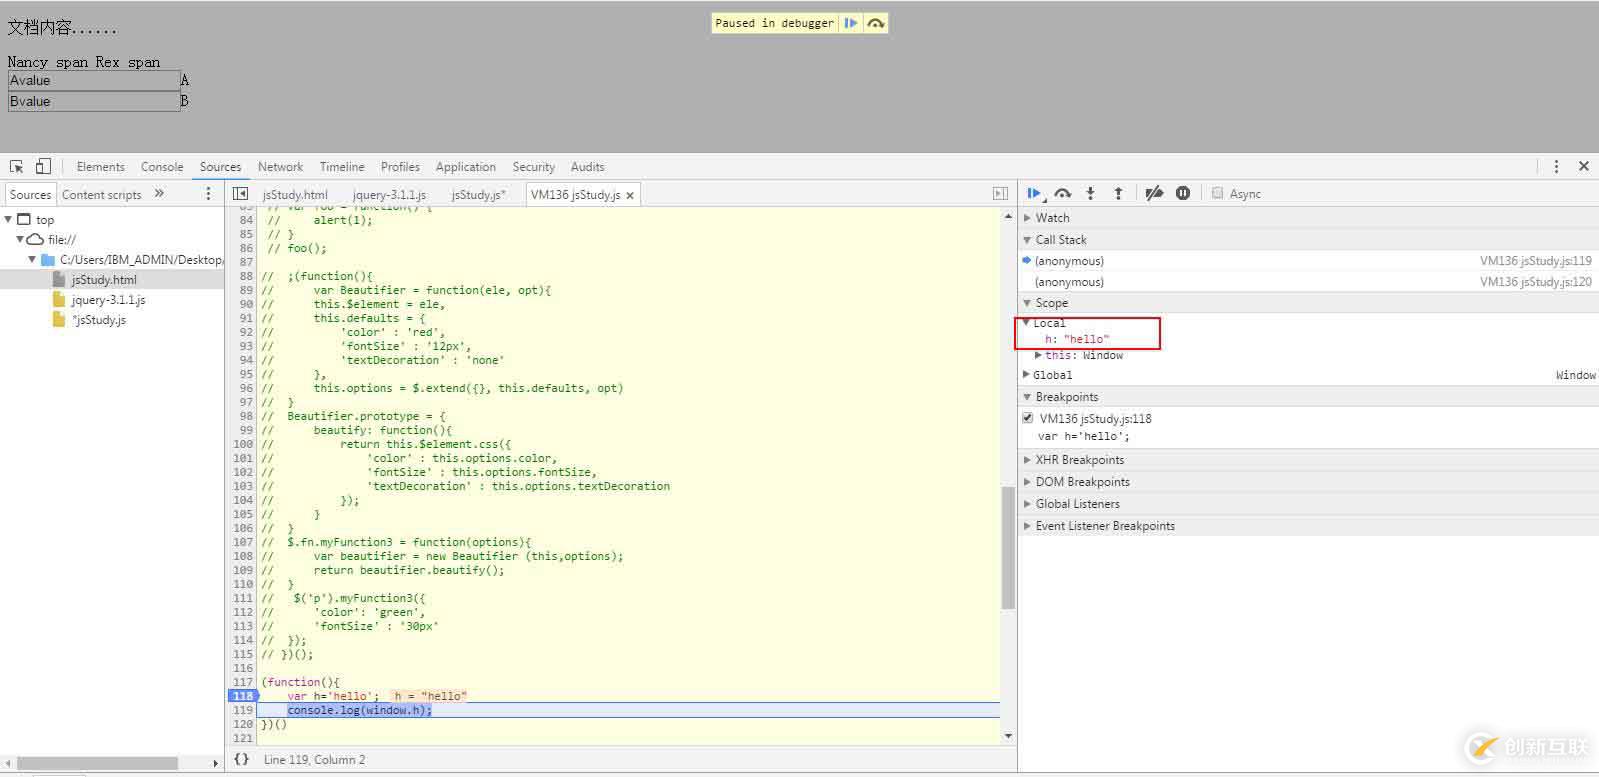Switch to the Elements tab

[100, 167]
